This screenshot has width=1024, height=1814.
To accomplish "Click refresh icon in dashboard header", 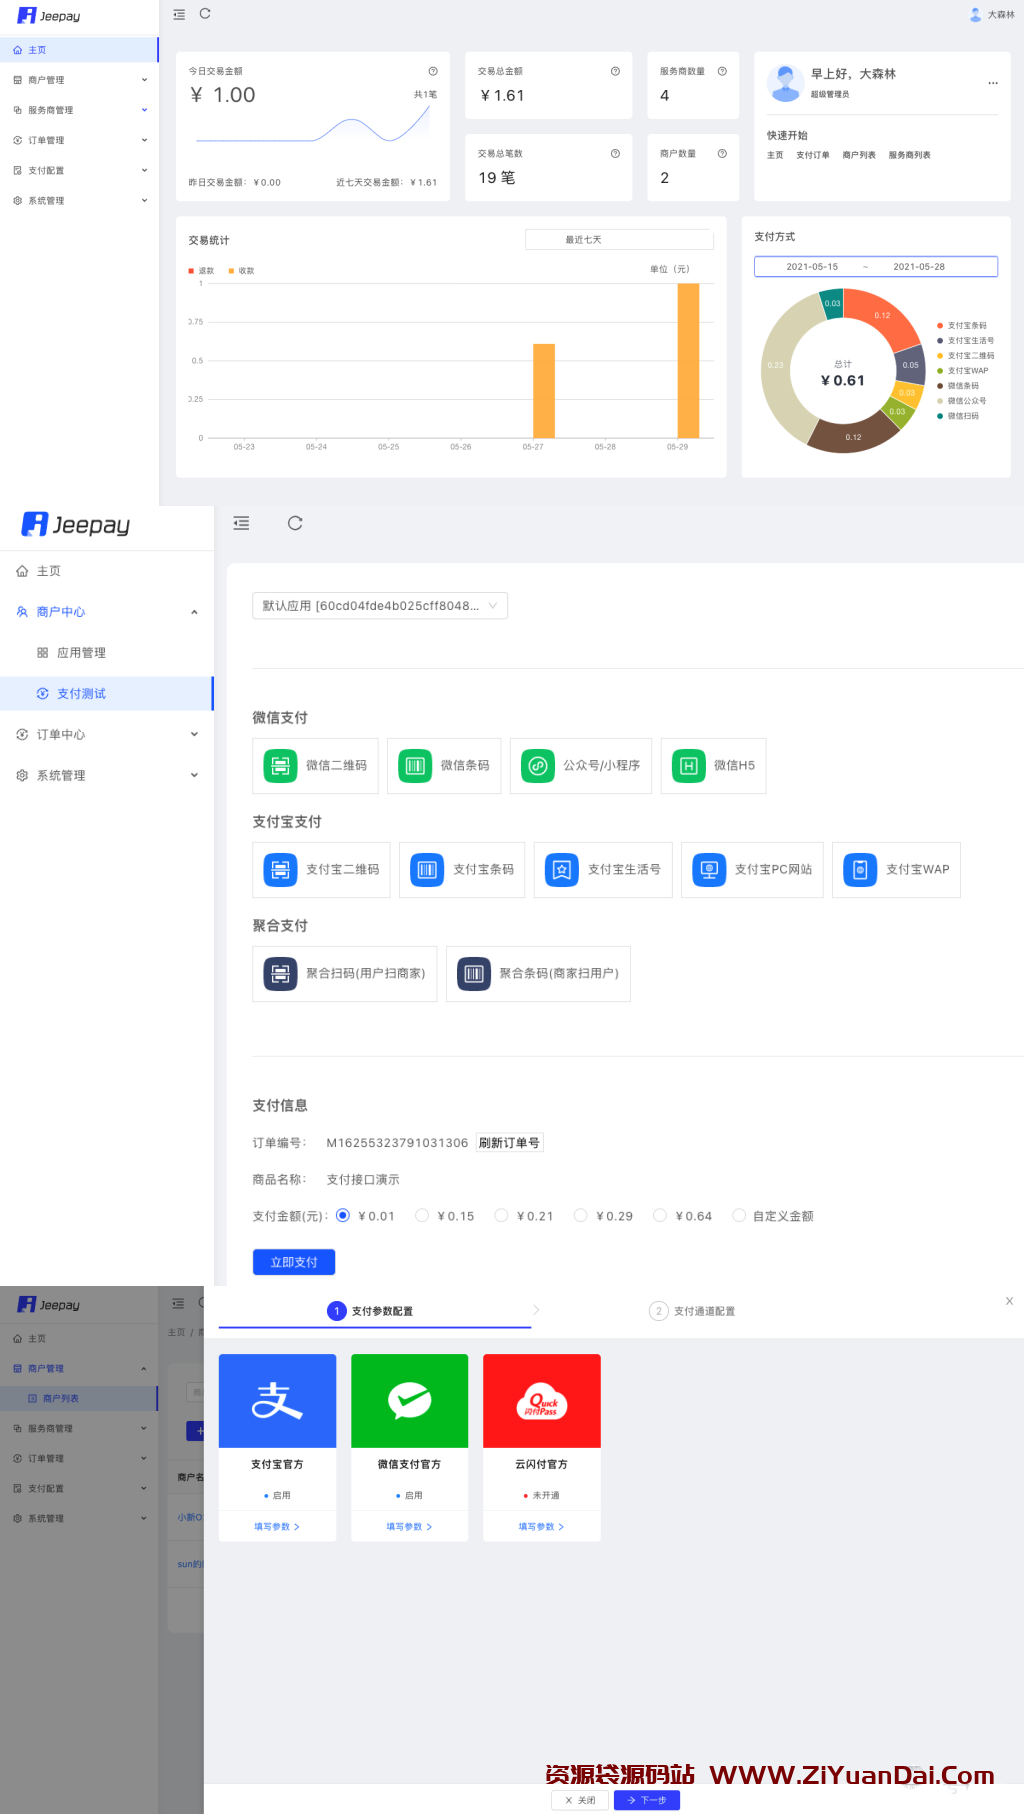I will (205, 14).
